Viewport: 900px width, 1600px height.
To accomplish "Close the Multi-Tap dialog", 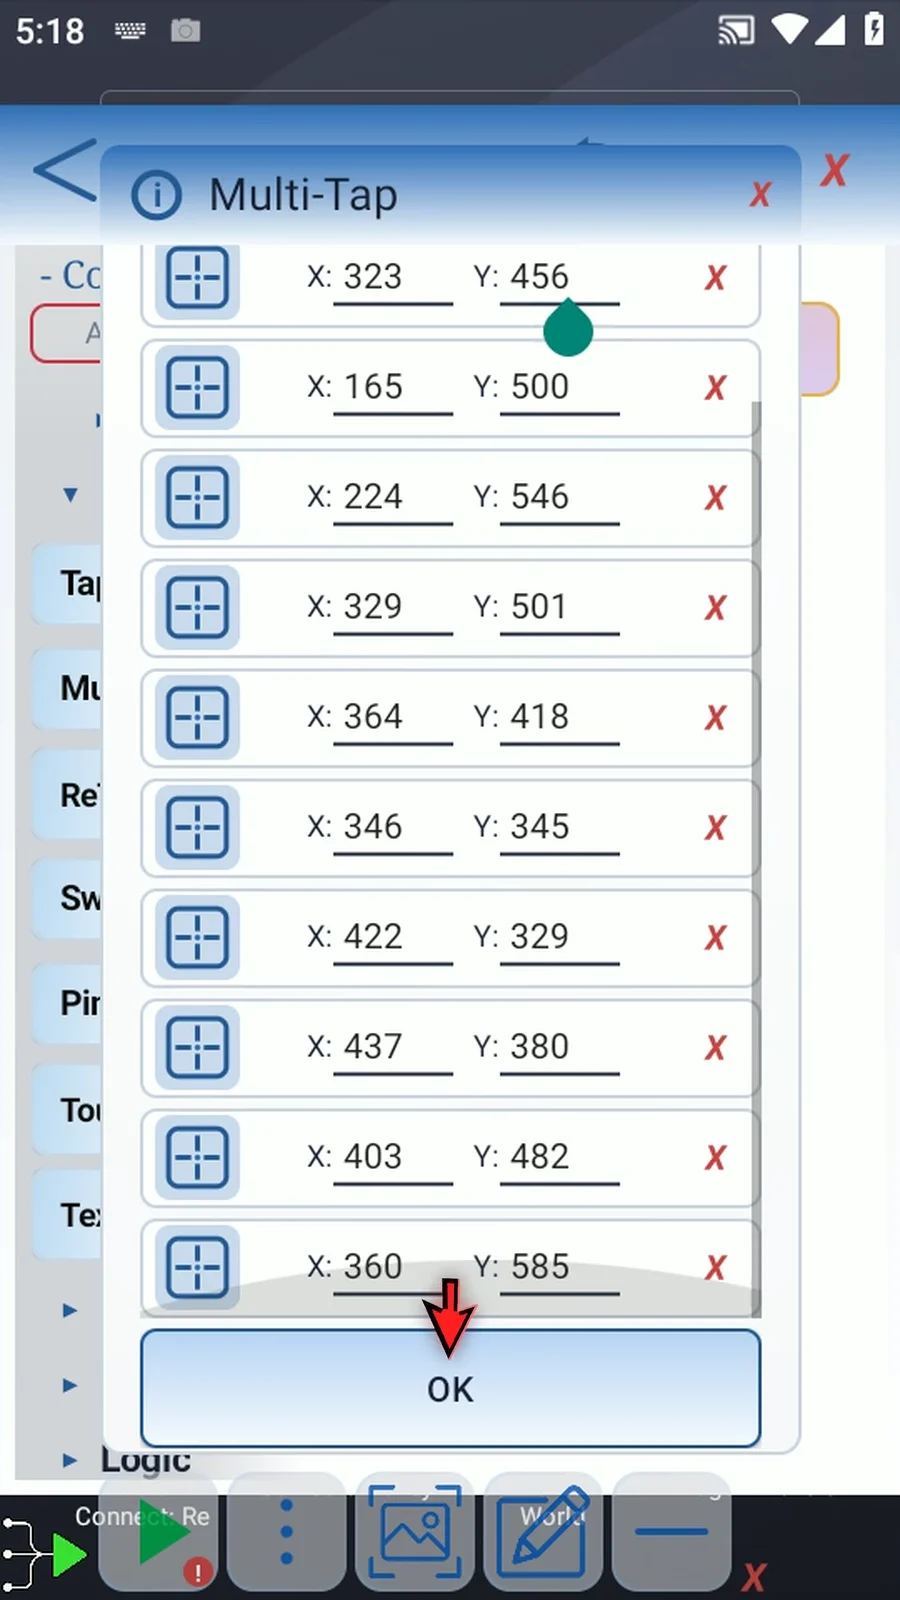I will point(760,194).
